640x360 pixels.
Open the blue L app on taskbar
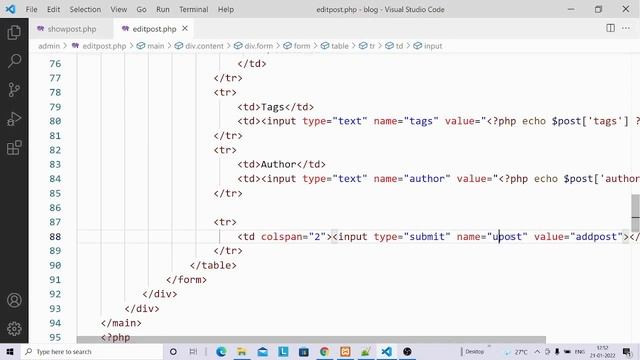[x=283, y=351]
